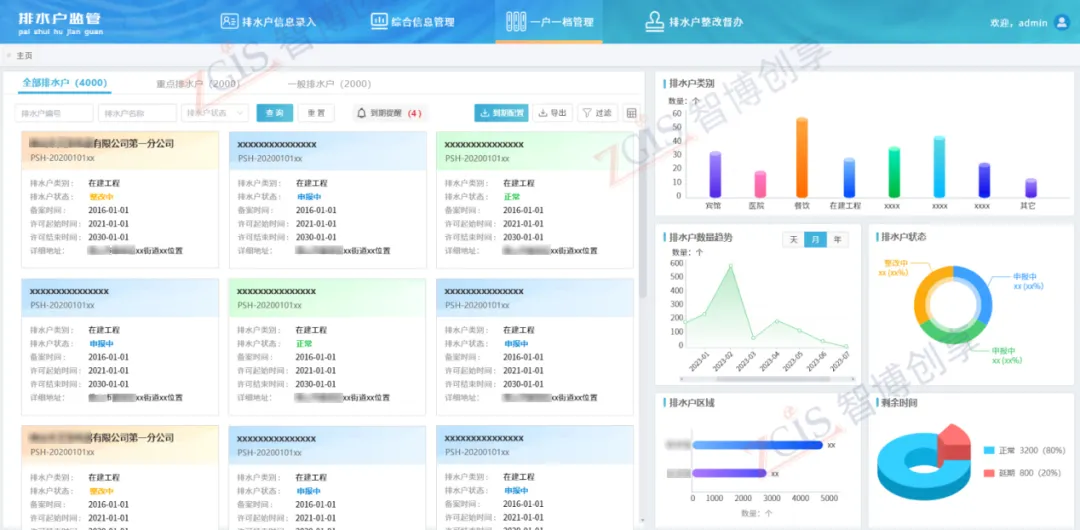
Task: Select 年 in trend chart granularity
Action: [838, 239]
